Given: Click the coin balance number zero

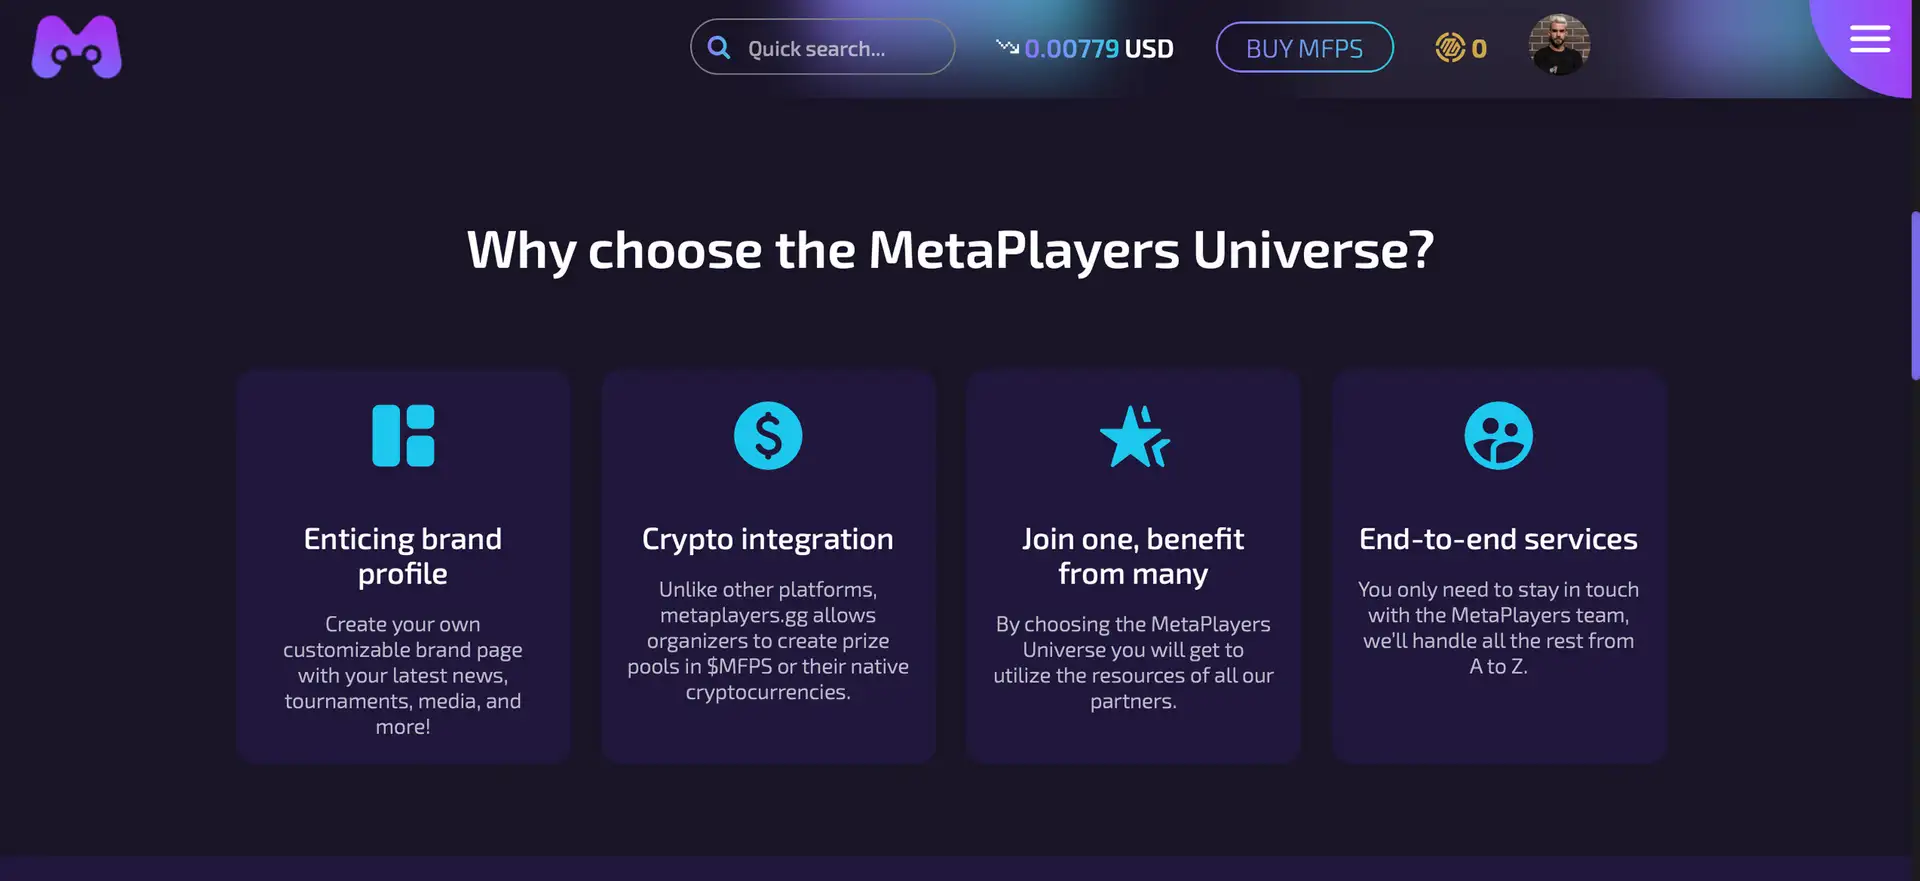Looking at the screenshot, I should point(1479,48).
